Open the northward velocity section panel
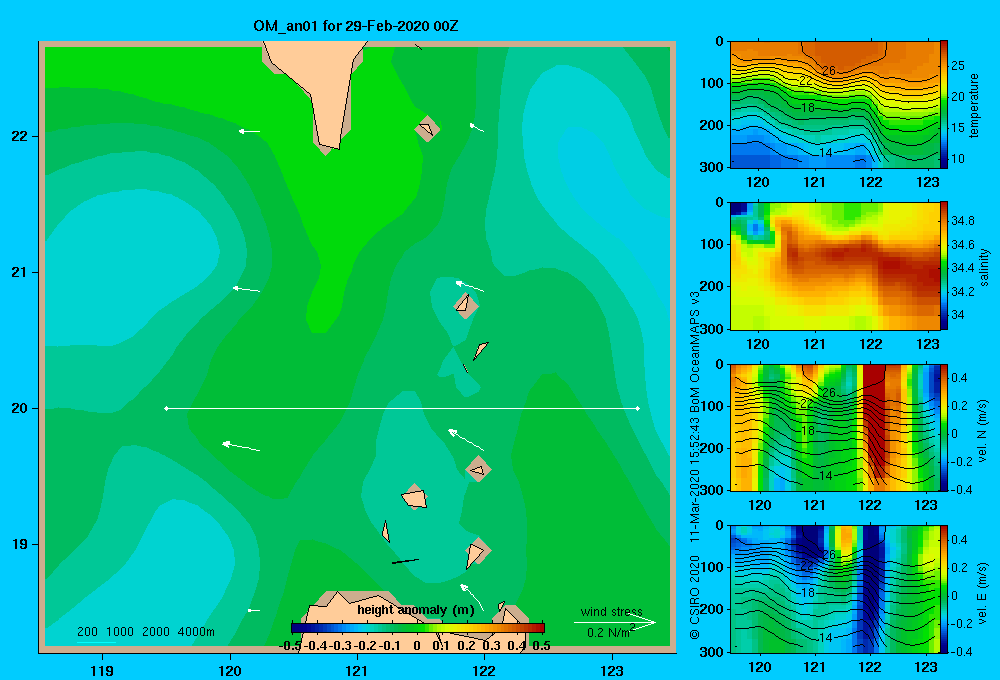The image size is (1000, 680). point(835,427)
